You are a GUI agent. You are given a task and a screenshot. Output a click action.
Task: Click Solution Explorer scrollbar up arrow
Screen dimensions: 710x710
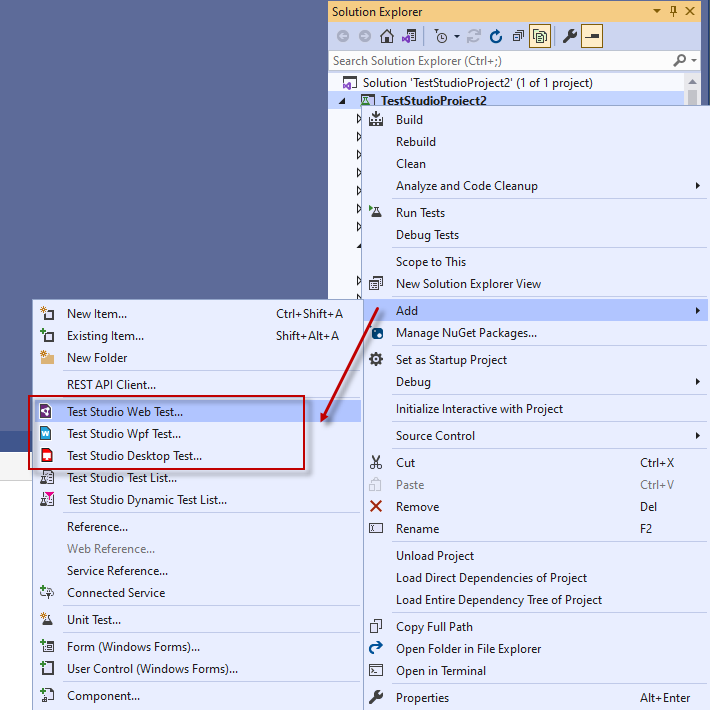[x=692, y=82]
